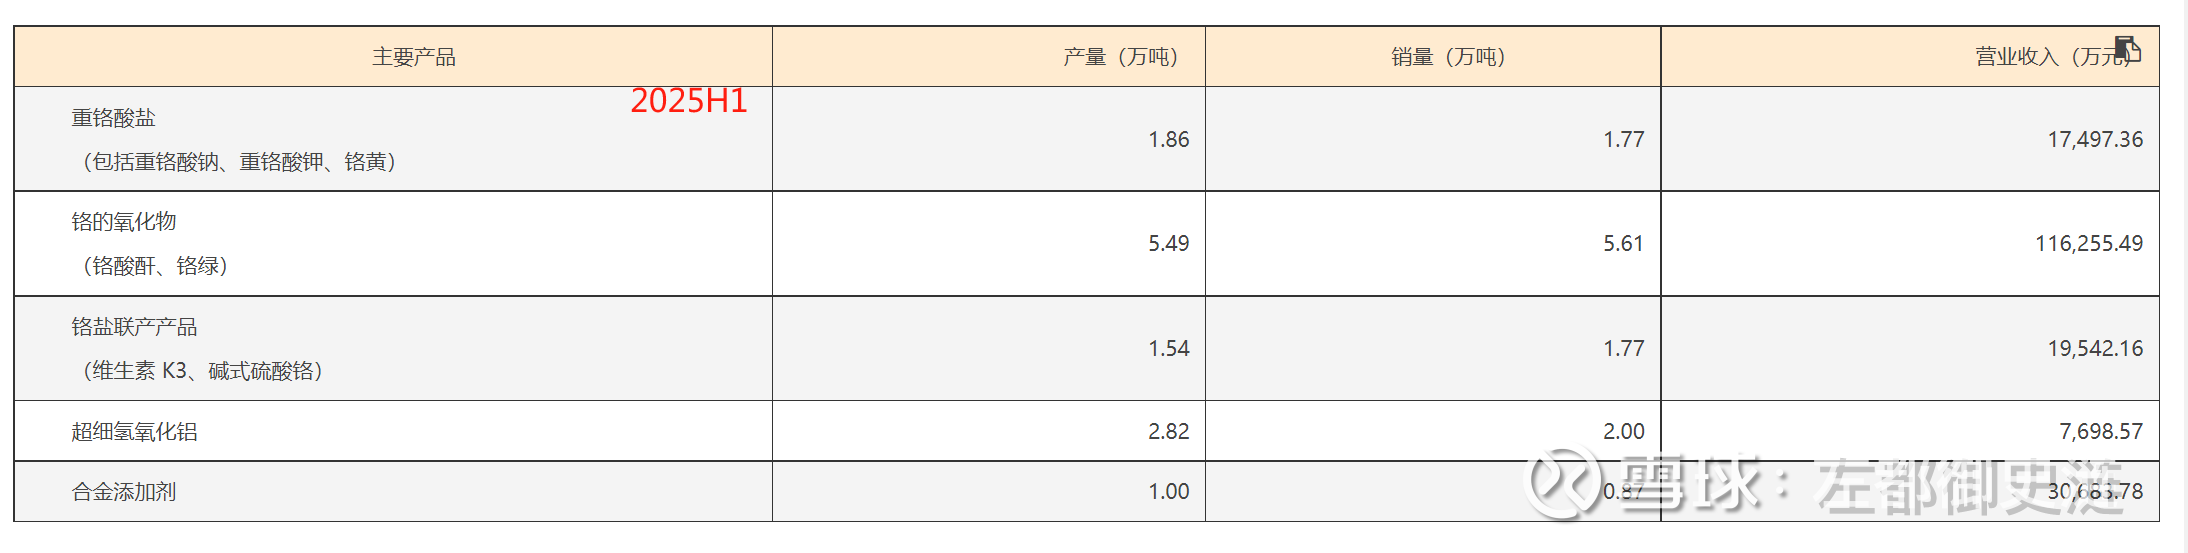
Task: Click the paste/copy icon in table corner
Action: click(2127, 49)
